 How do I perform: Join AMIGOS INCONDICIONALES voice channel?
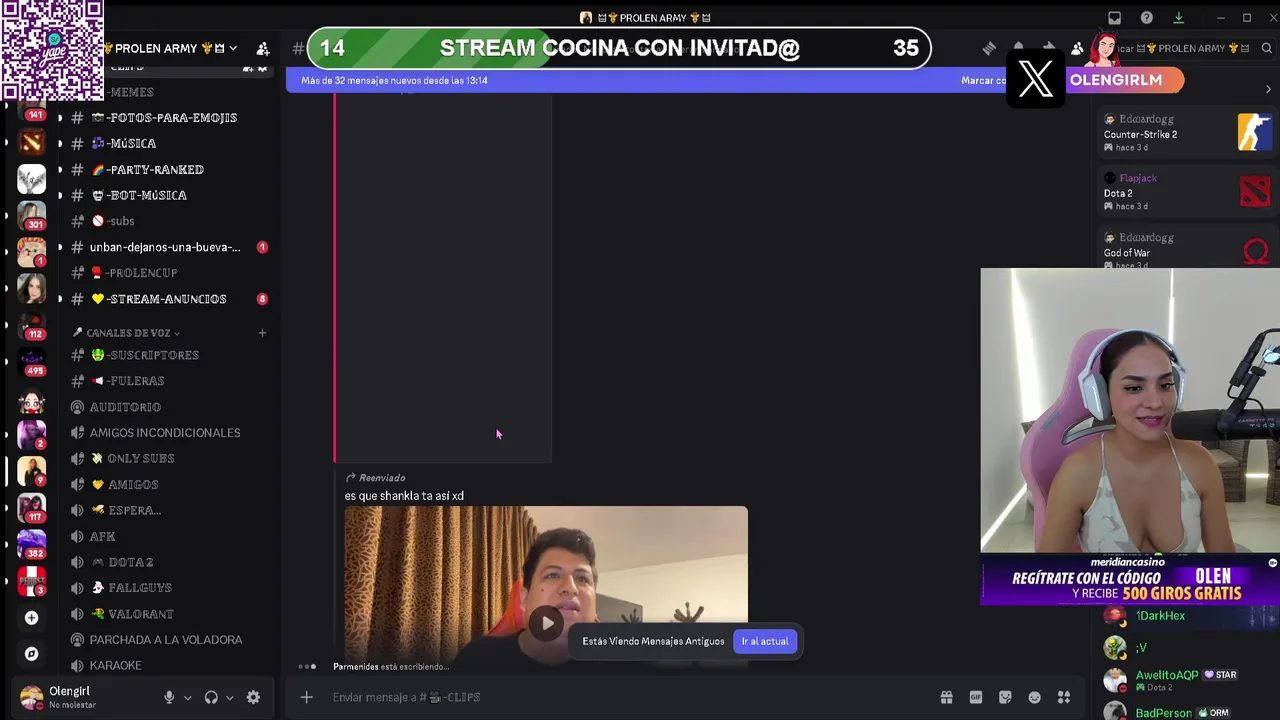[163, 433]
